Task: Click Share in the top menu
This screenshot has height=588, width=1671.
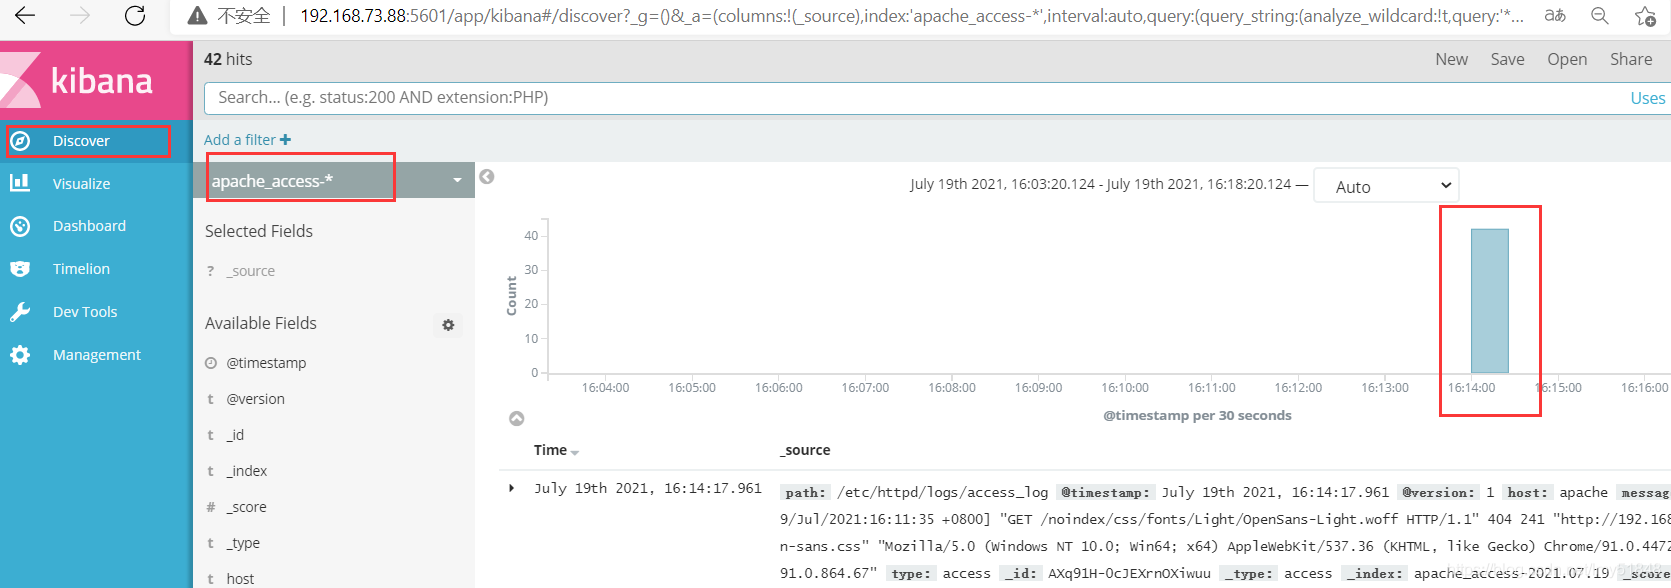Action: click(1631, 59)
